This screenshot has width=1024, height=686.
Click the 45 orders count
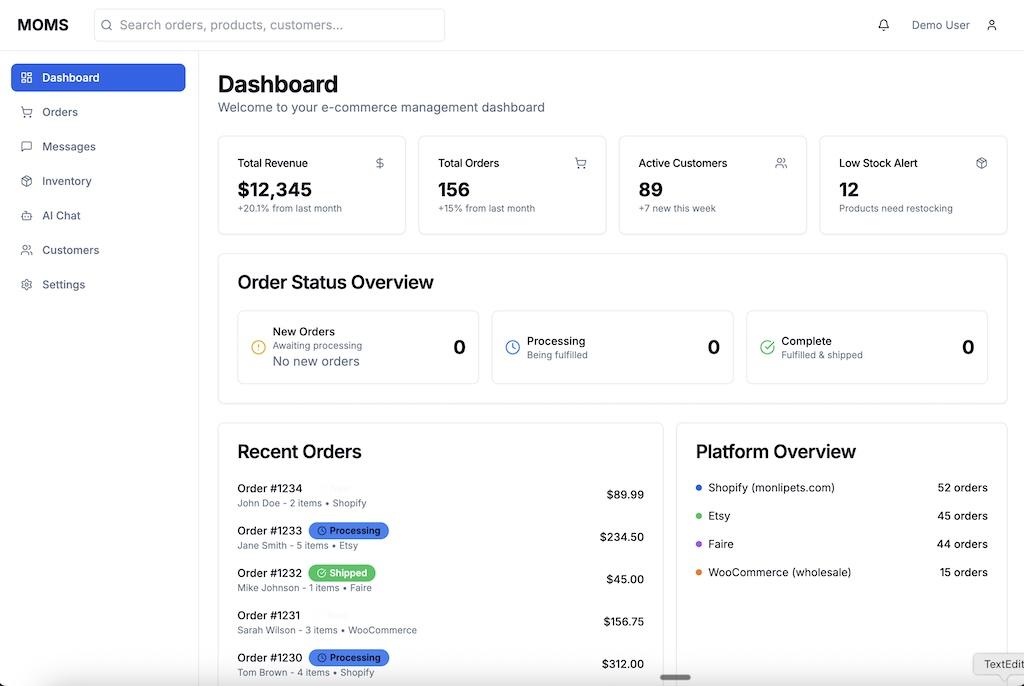963,515
